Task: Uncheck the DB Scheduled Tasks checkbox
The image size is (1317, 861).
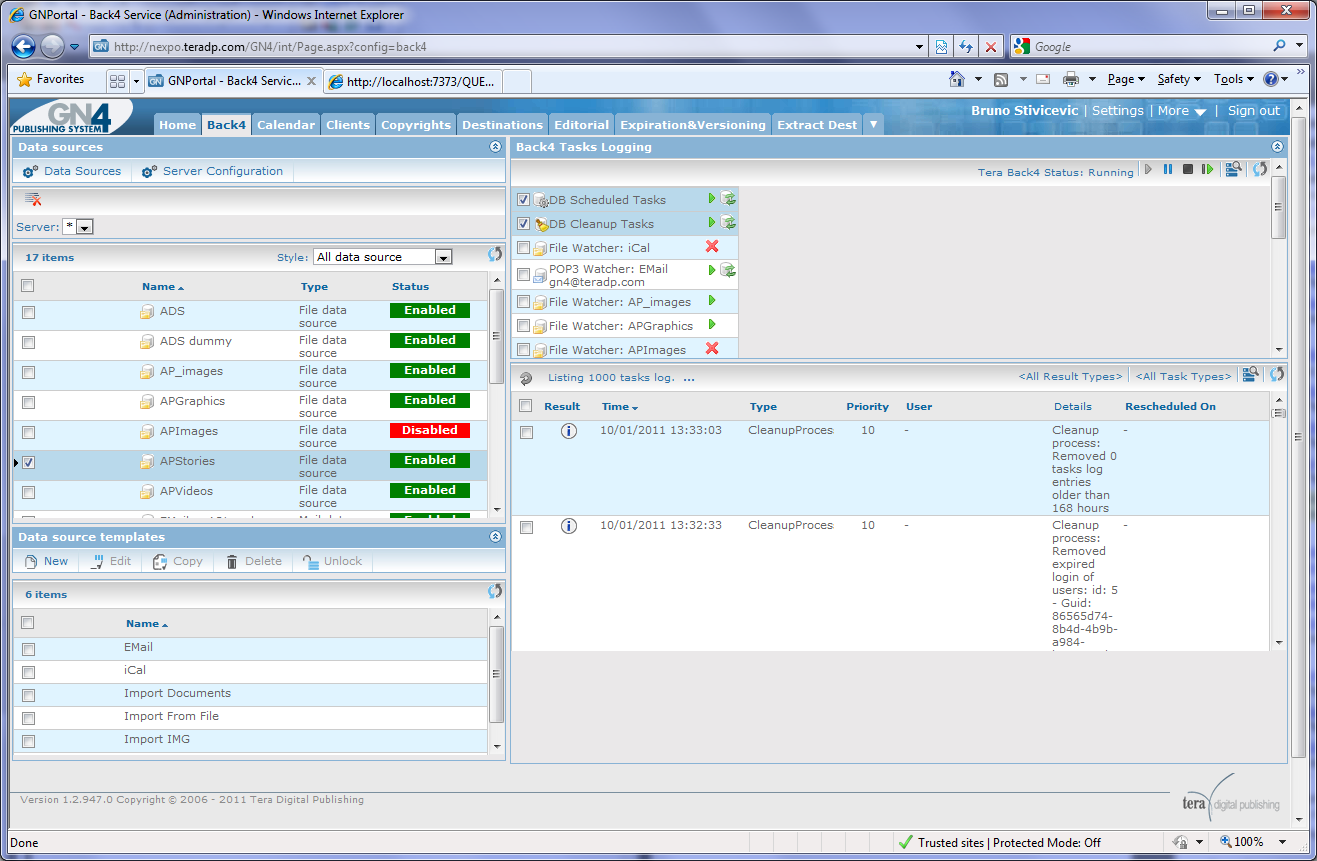Action: coord(523,200)
